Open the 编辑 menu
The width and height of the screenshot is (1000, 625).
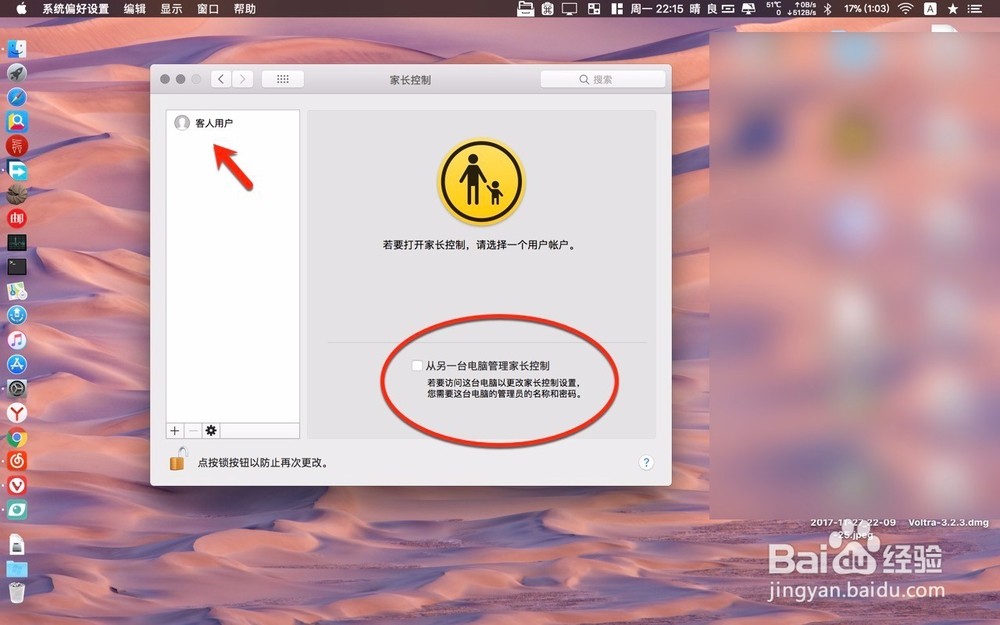(135, 9)
